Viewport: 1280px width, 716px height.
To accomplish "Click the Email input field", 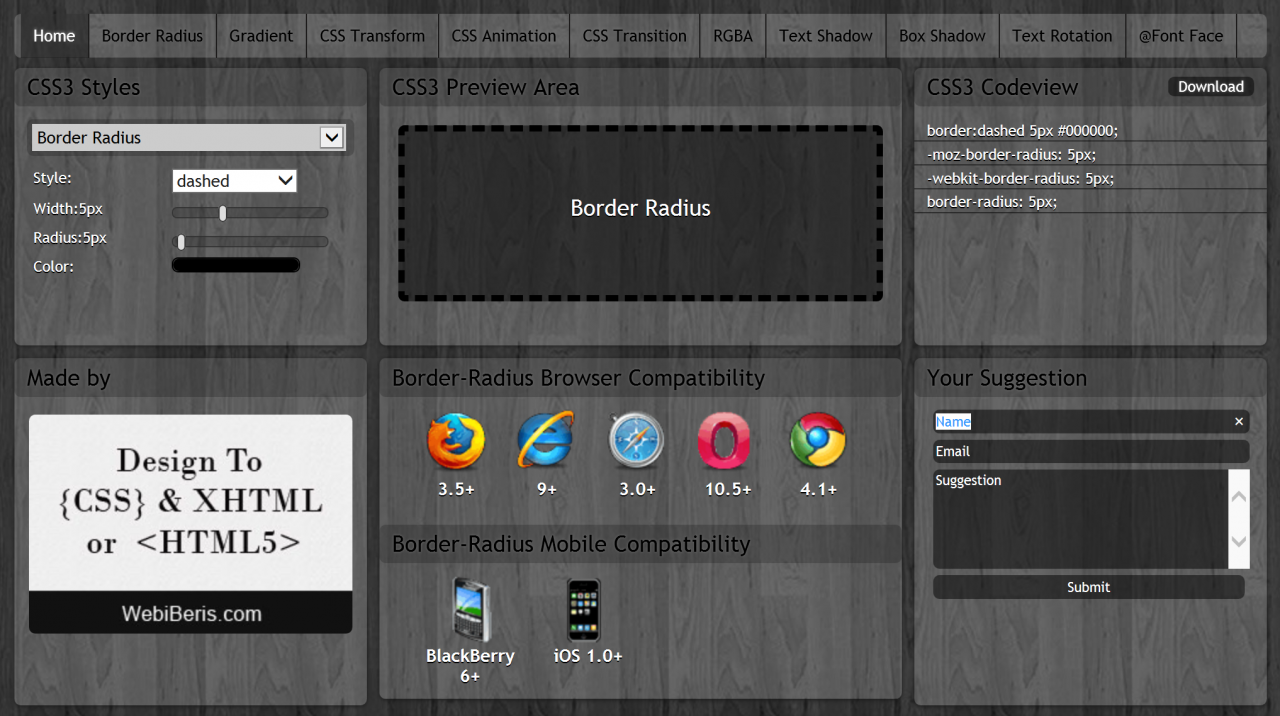I will point(1090,452).
